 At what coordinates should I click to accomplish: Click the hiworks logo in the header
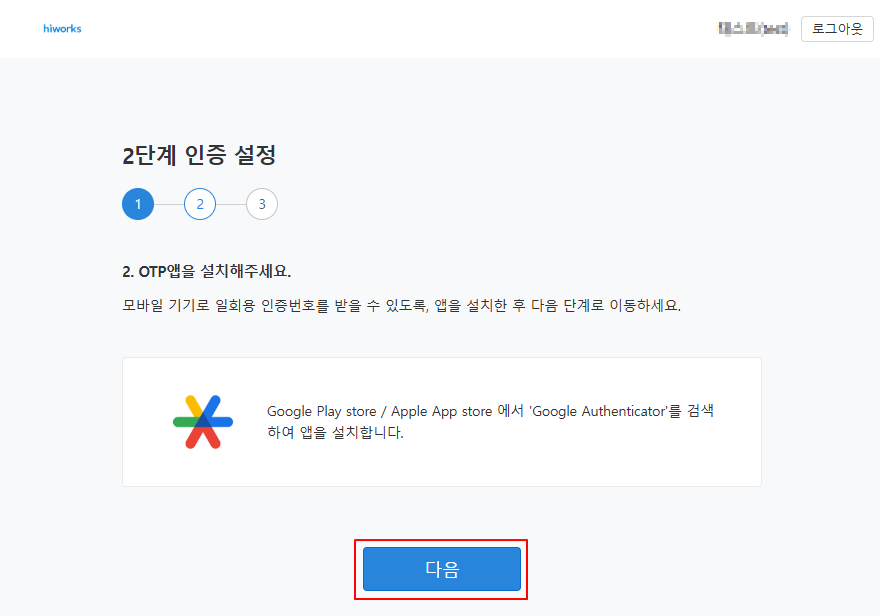(x=62, y=29)
